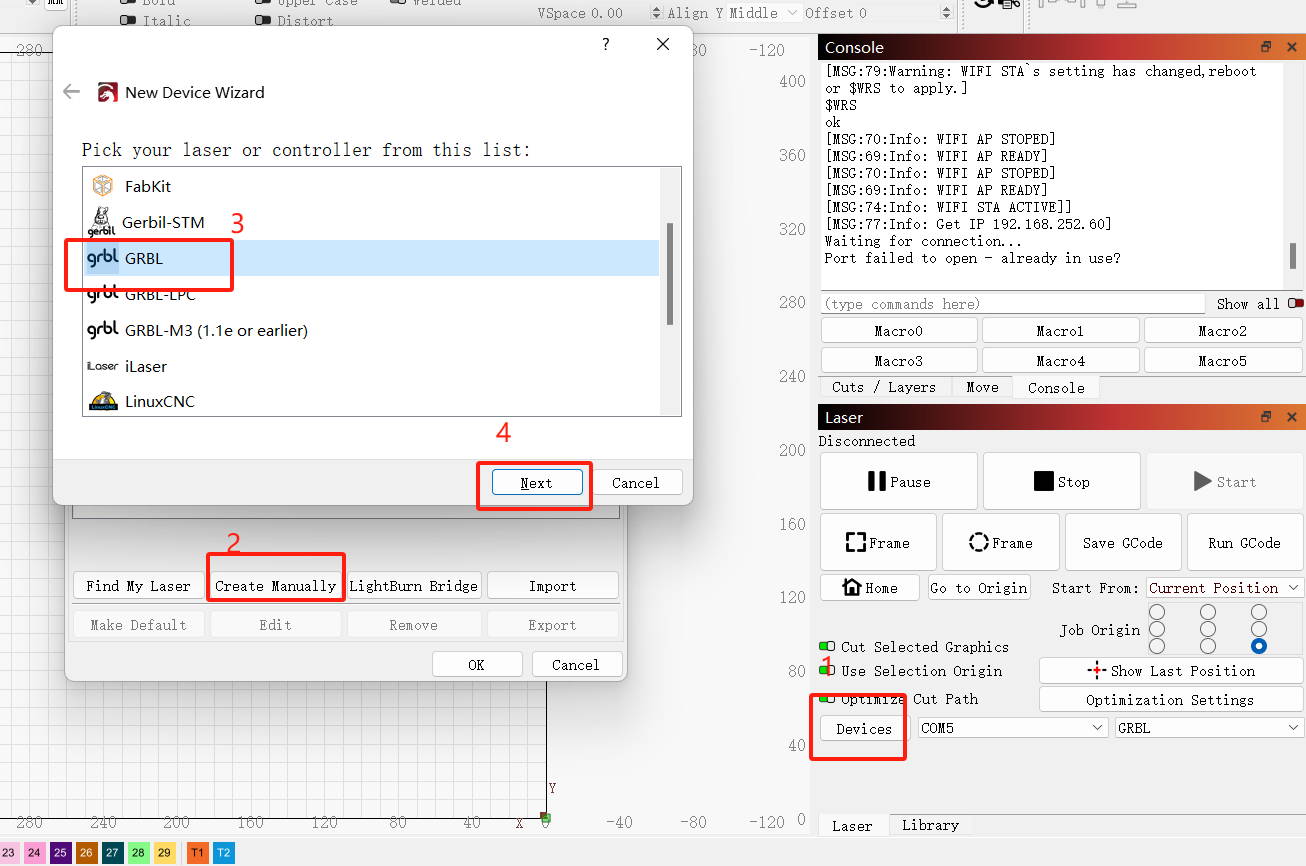The height and width of the screenshot is (866, 1306).
Task: Close the Console panel
Action: click(x=1291, y=47)
